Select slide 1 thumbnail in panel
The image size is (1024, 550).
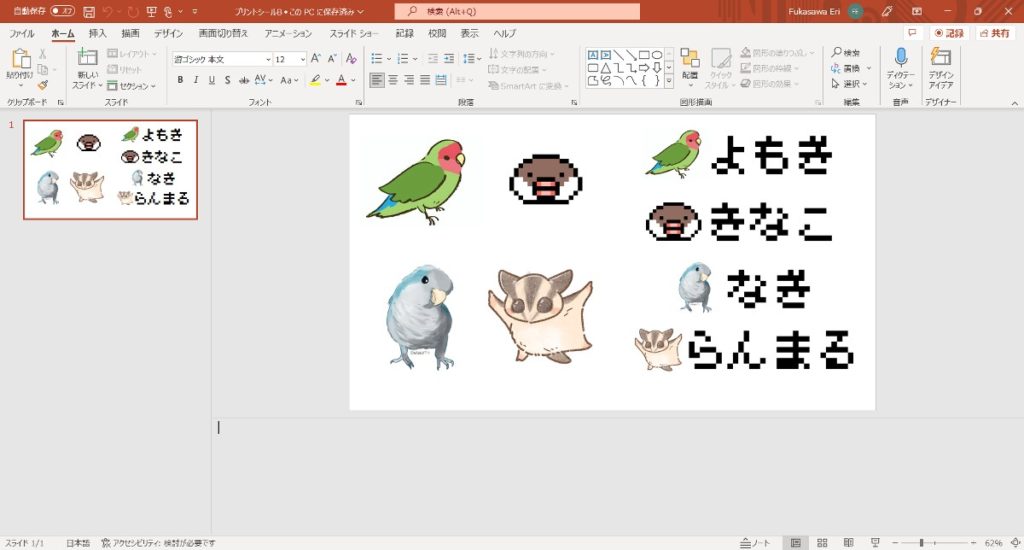tap(110, 169)
